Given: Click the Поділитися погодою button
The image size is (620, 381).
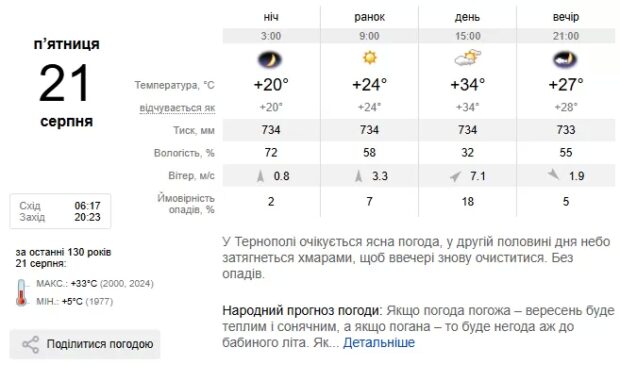Looking at the screenshot, I should [x=85, y=344].
